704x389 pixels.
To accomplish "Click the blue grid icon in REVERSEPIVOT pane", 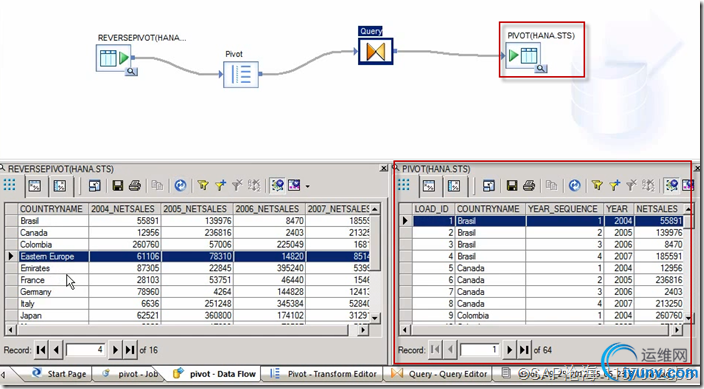I will (x=9, y=185).
